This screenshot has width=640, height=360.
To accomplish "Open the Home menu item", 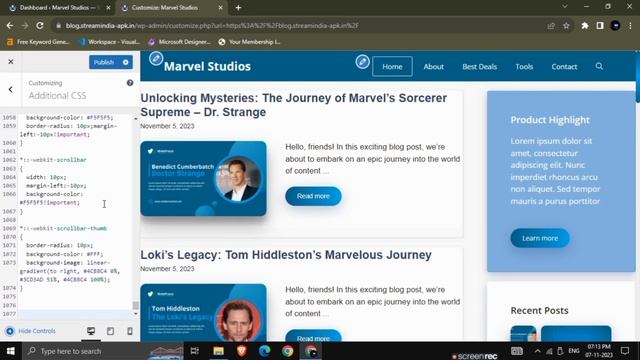I will [x=392, y=67].
